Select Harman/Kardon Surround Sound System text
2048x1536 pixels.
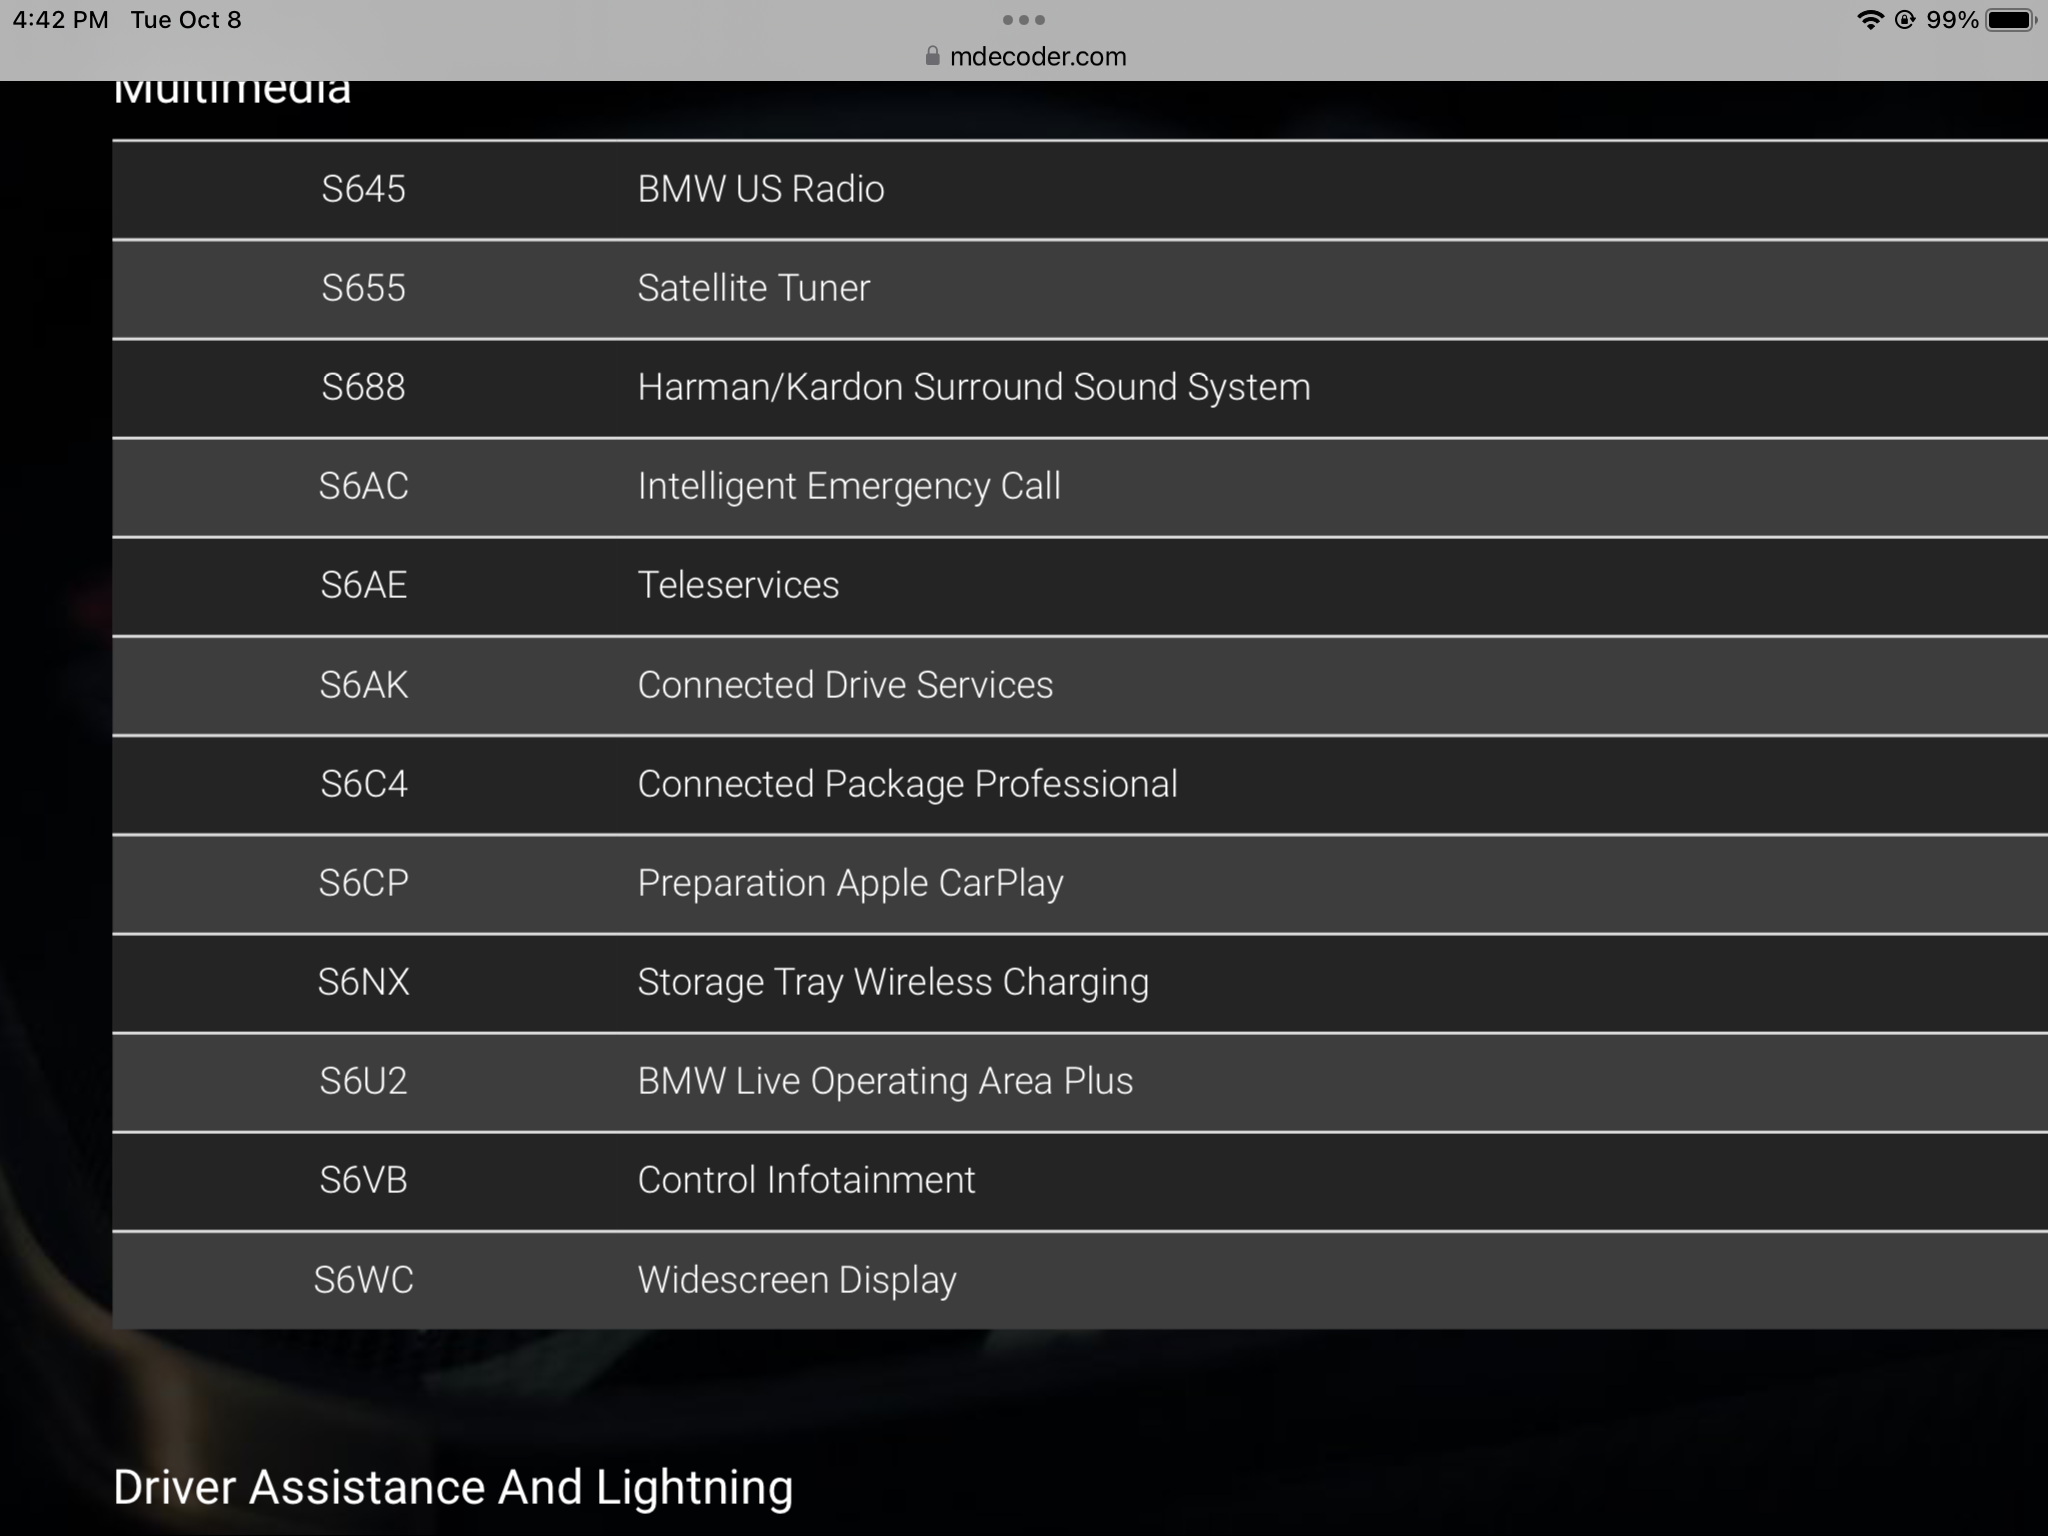coord(974,387)
